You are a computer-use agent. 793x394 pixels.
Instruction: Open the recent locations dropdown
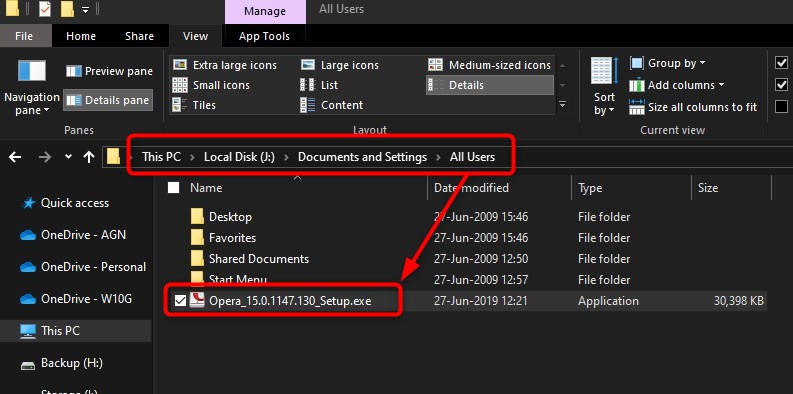coord(68,157)
